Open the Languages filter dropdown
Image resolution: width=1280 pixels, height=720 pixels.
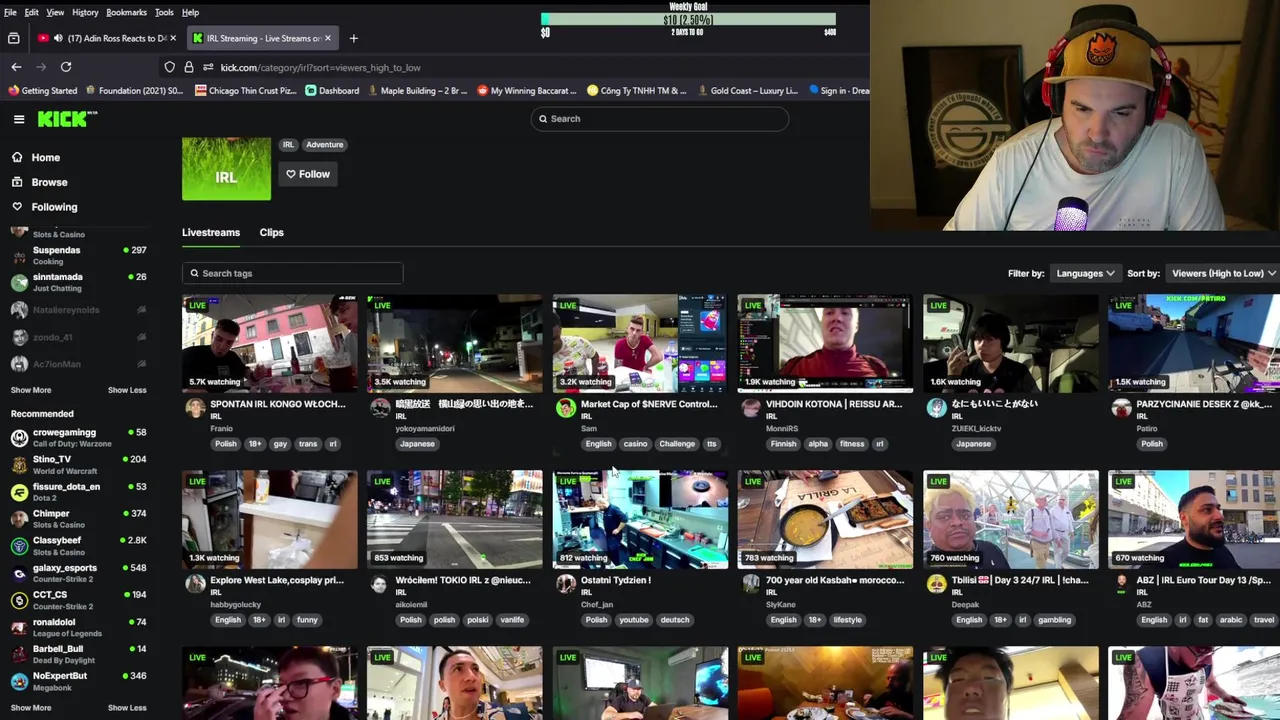(x=1085, y=273)
